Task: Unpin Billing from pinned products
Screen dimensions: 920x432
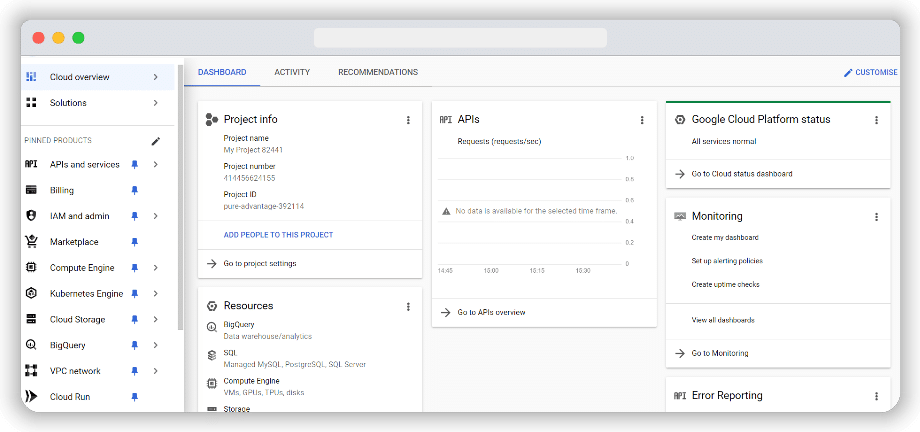Action: (x=134, y=191)
